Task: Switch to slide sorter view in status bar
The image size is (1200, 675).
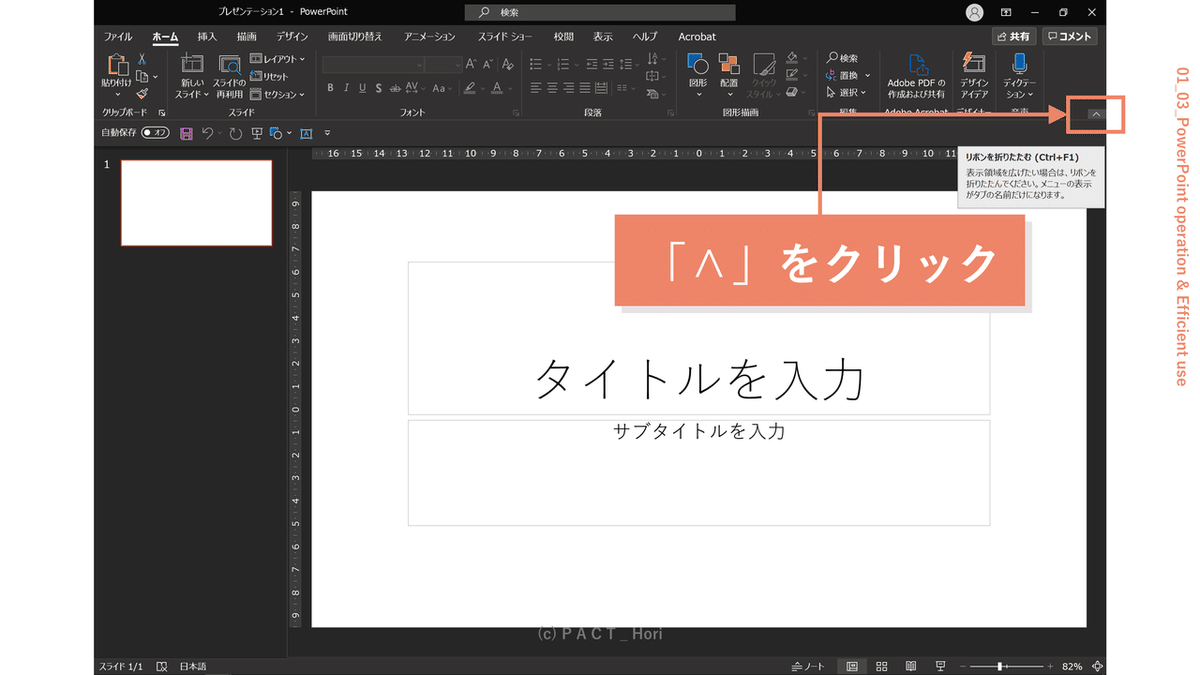Action: click(x=881, y=666)
